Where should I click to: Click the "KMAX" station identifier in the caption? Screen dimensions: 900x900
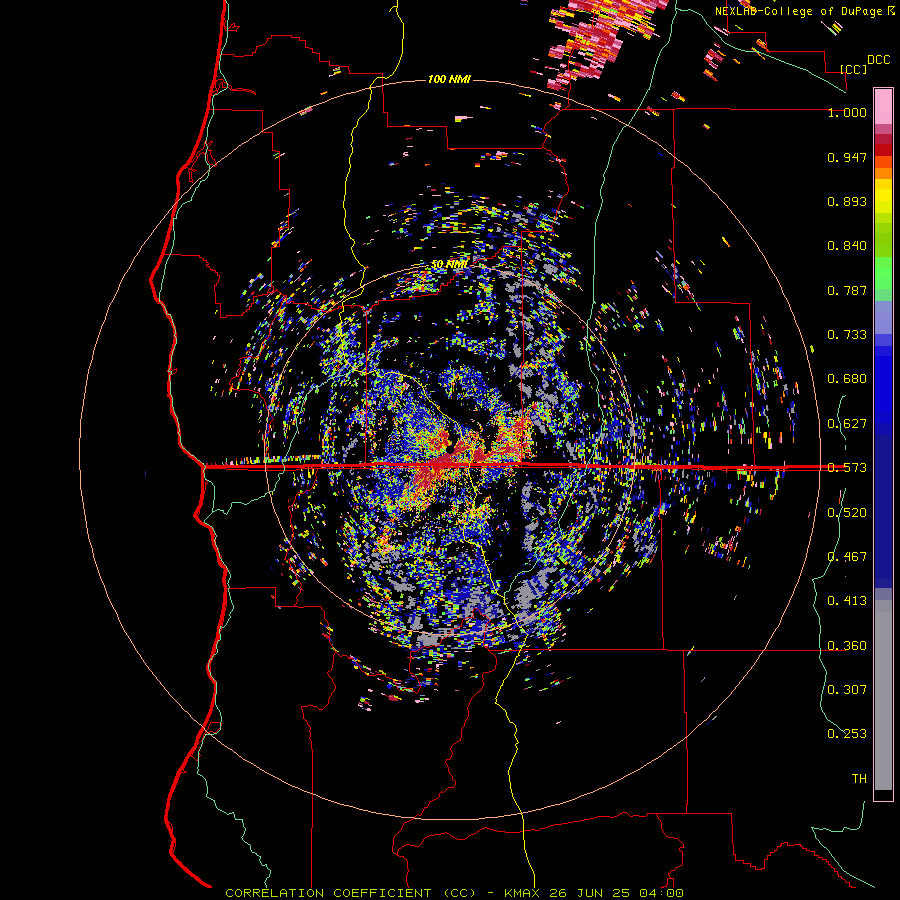coord(522,893)
